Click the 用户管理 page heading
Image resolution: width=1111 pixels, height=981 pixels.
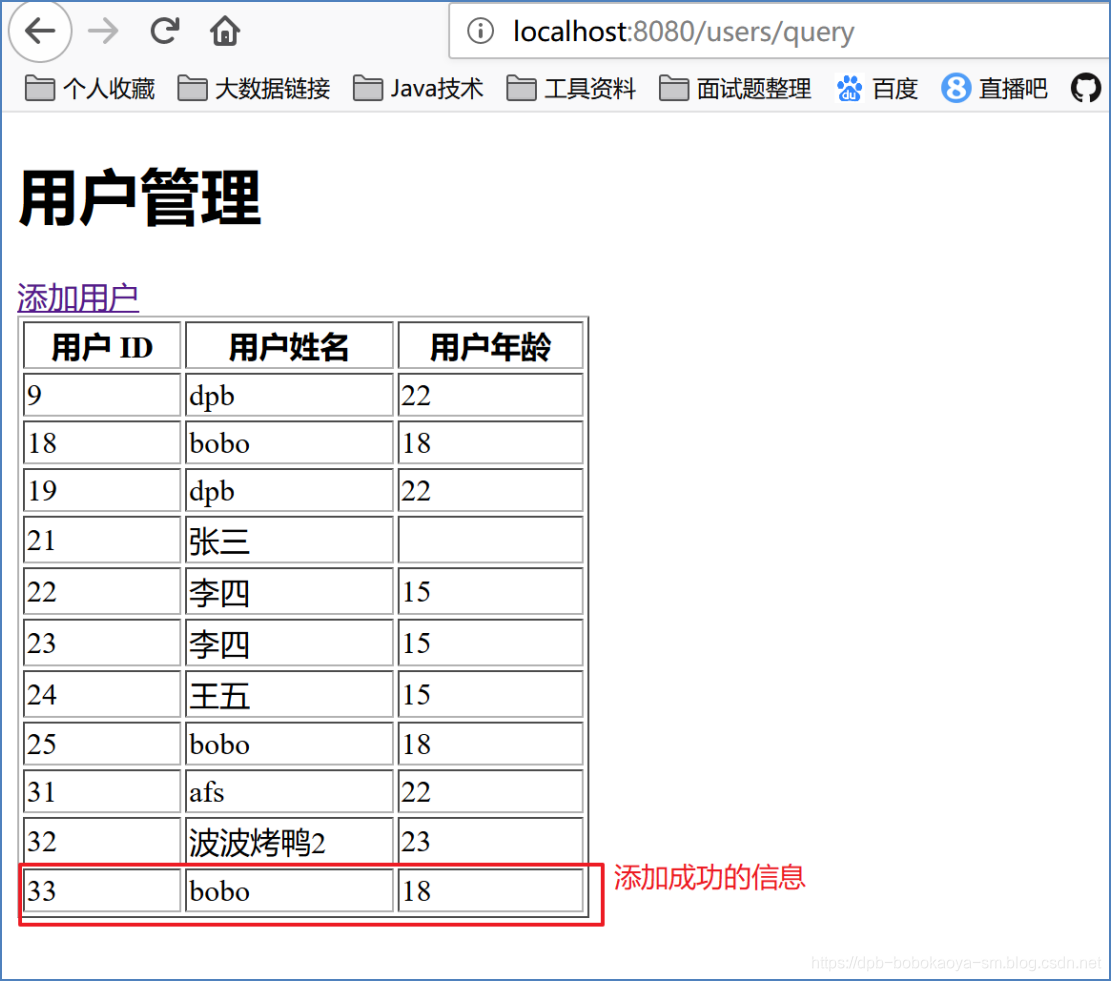[x=140, y=198]
